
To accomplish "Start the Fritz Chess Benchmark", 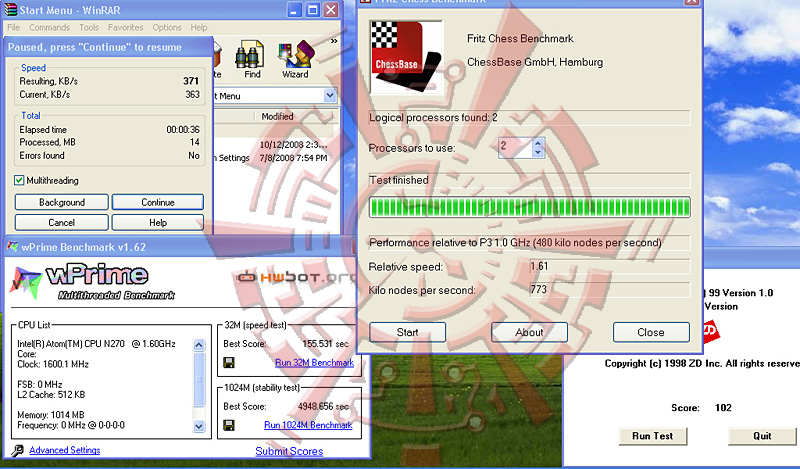I will click(x=407, y=332).
